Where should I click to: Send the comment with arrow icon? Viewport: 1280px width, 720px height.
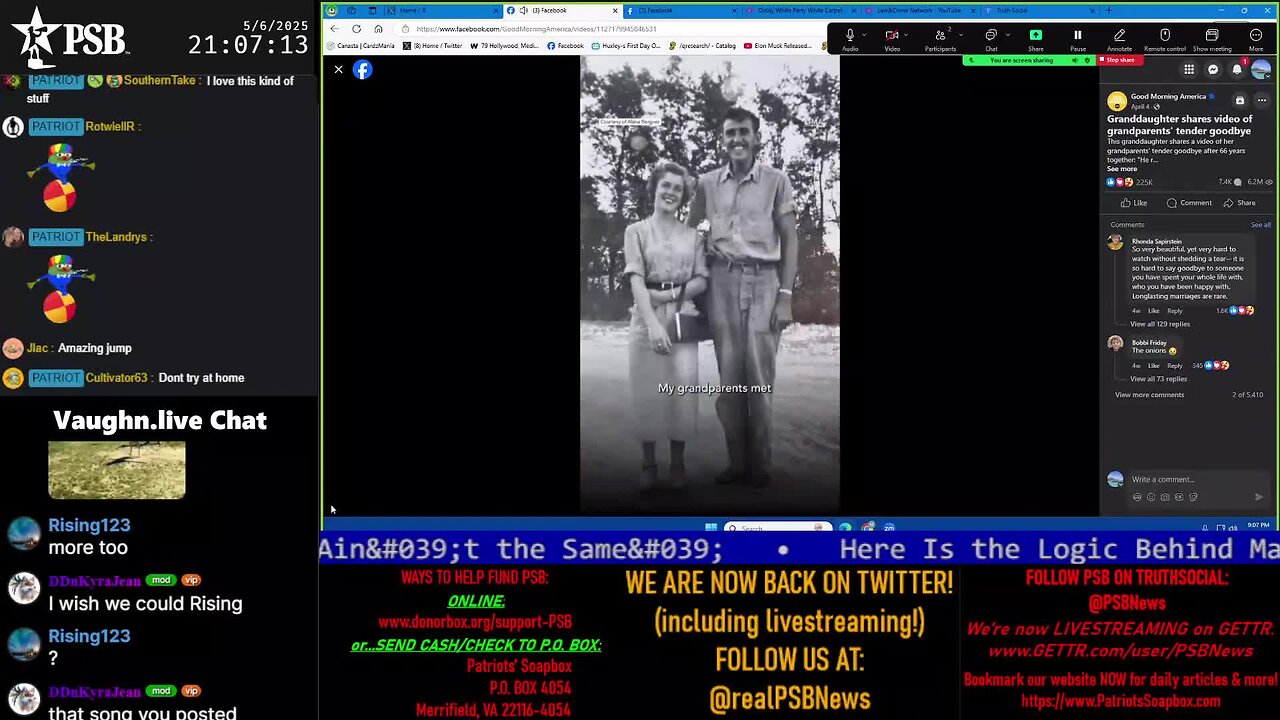click(x=1258, y=497)
